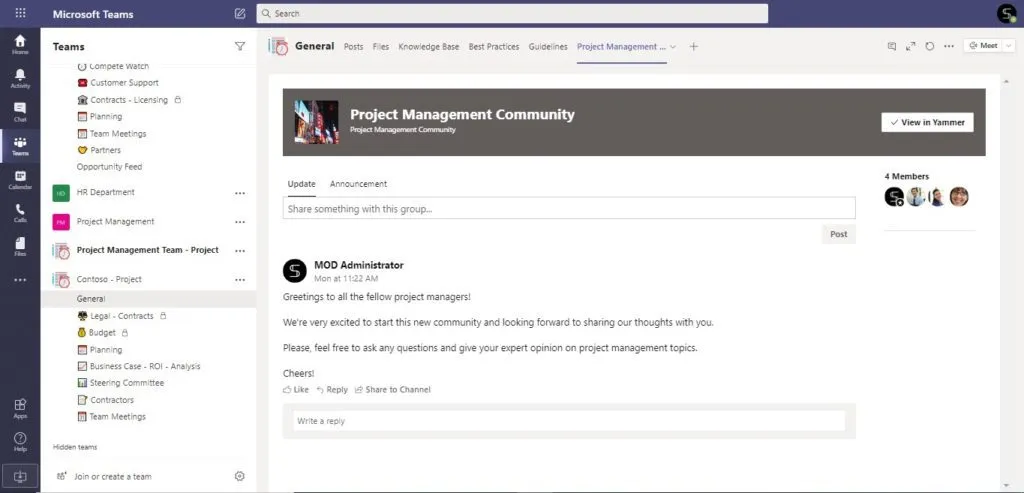
Task: Expand Project Management Team - Project
Action: point(148,250)
